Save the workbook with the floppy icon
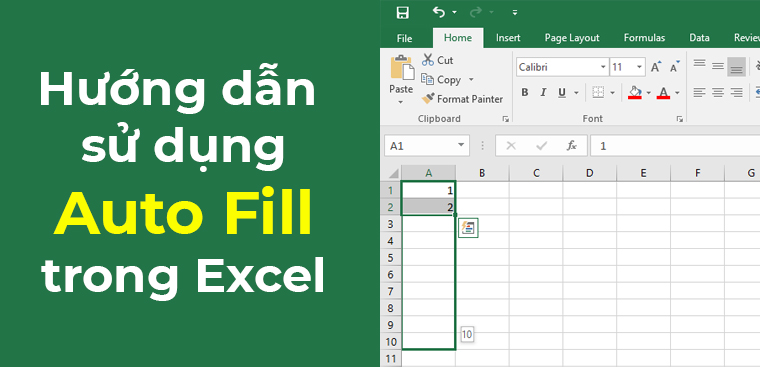The height and width of the screenshot is (367, 760). 402,13
